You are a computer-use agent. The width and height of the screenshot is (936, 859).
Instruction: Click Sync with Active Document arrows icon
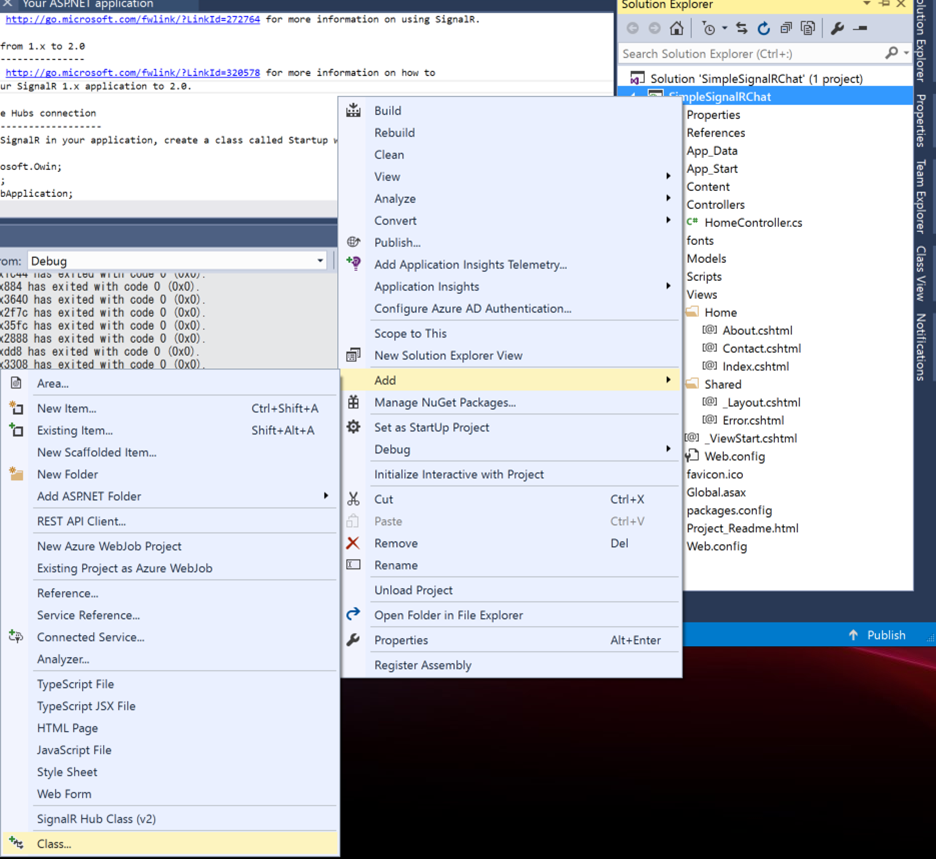pyautogui.click(x=741, y=28)
